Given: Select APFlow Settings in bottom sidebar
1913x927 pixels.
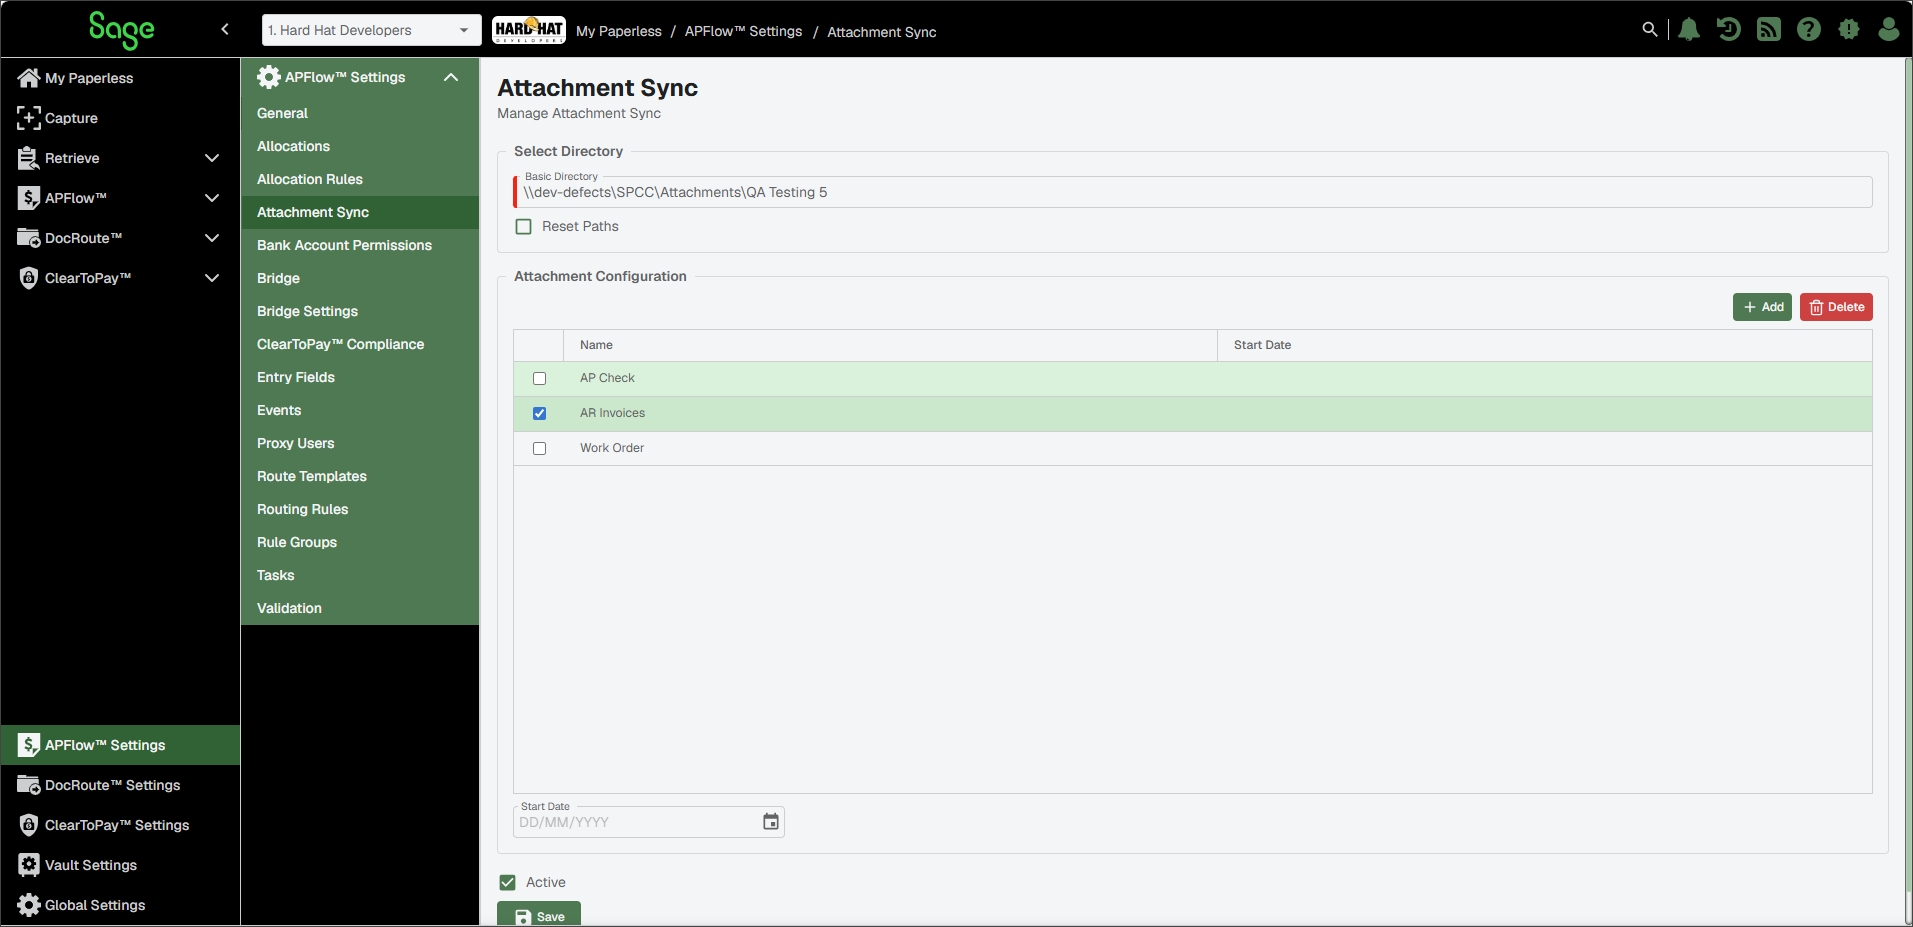Looking at the screenshot, I should click(120, 745).
